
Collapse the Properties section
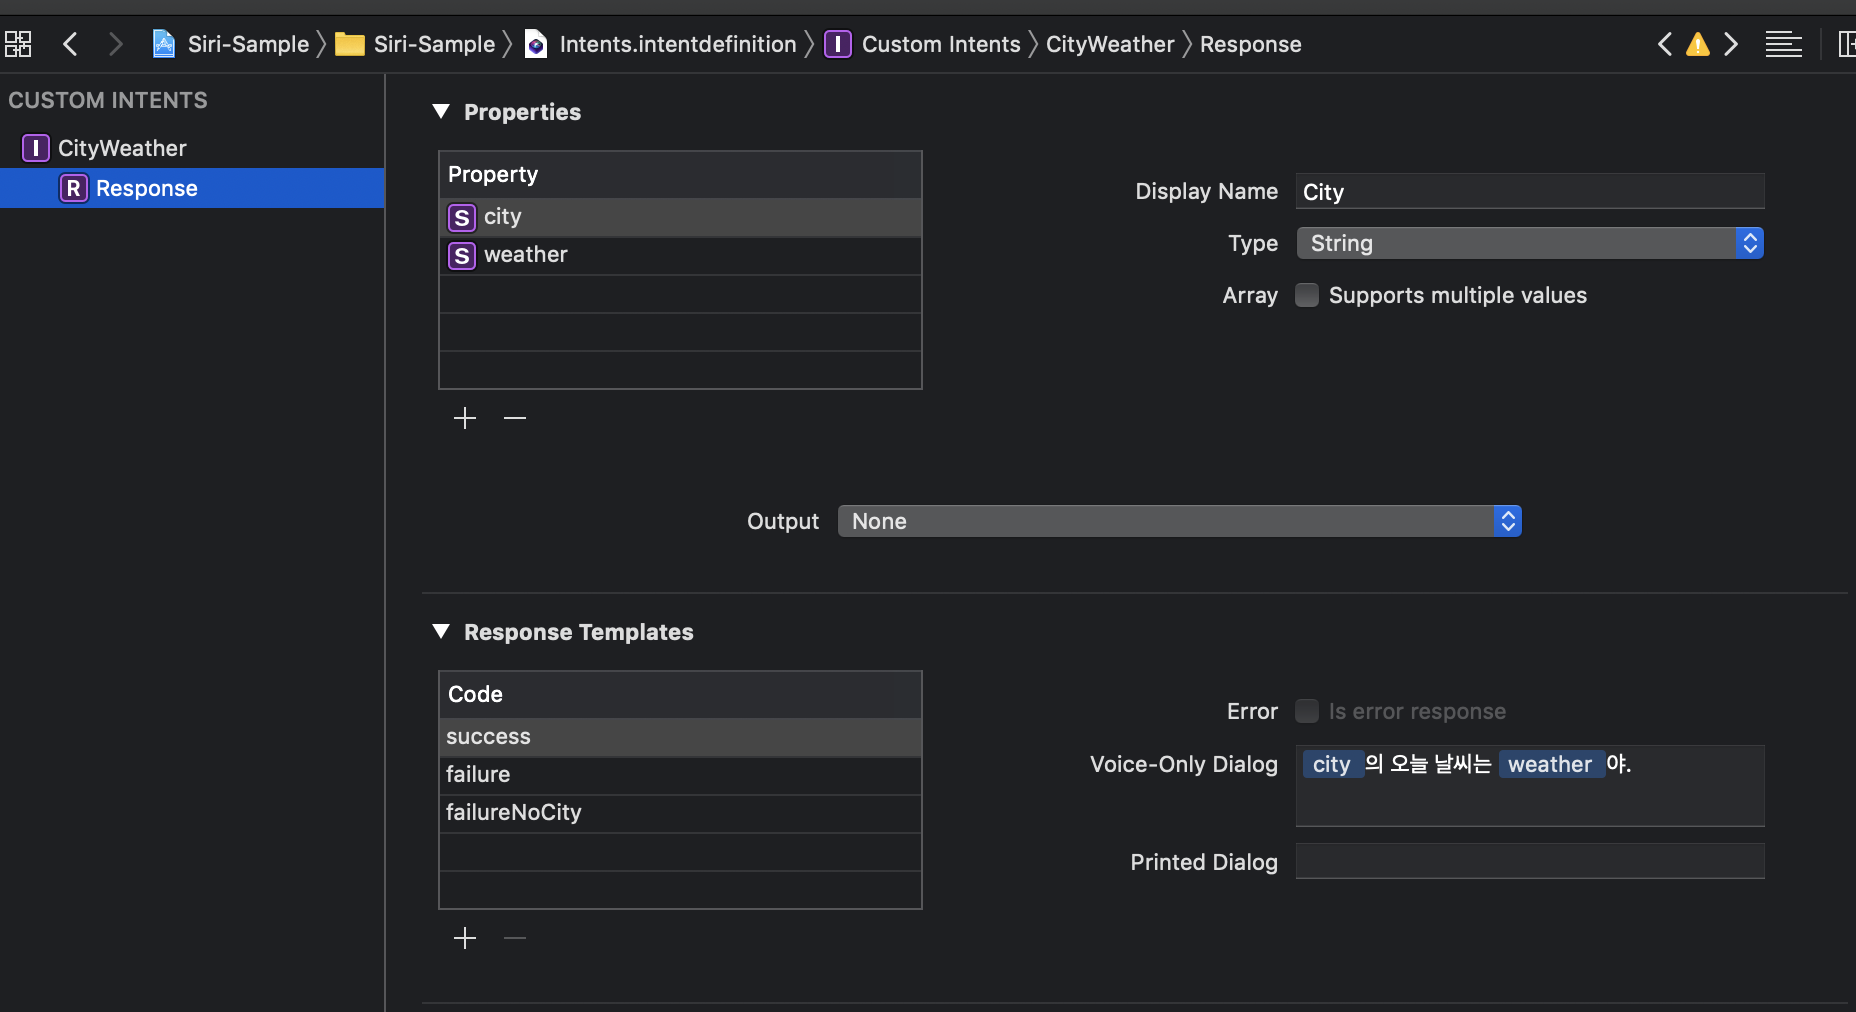tap(441, 112)
